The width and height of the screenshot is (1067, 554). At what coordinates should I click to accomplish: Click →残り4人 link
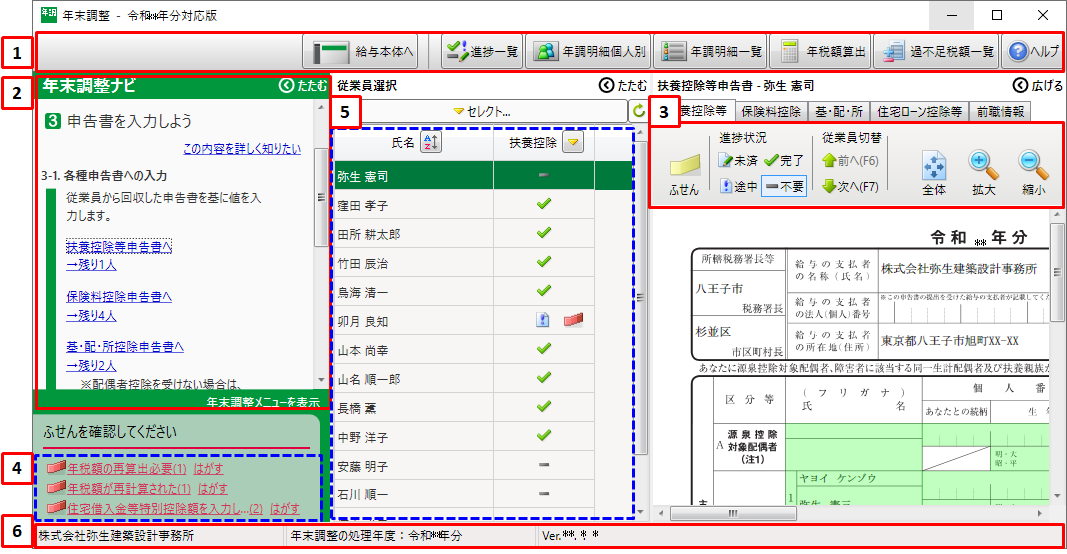click(91, 315)
